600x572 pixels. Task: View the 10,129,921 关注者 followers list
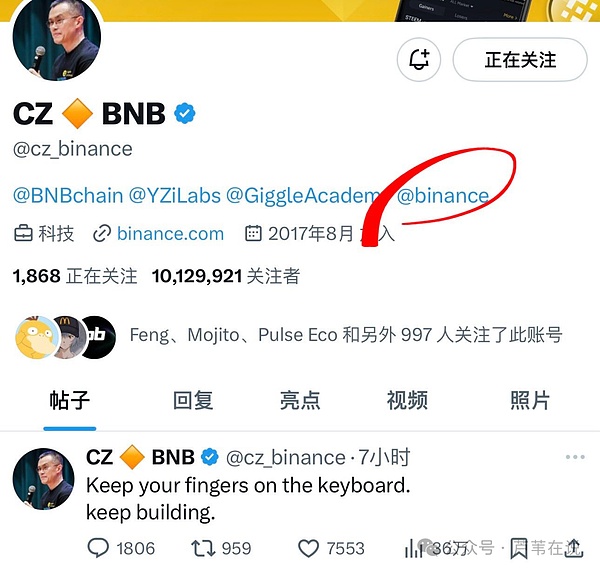[226, 276]
